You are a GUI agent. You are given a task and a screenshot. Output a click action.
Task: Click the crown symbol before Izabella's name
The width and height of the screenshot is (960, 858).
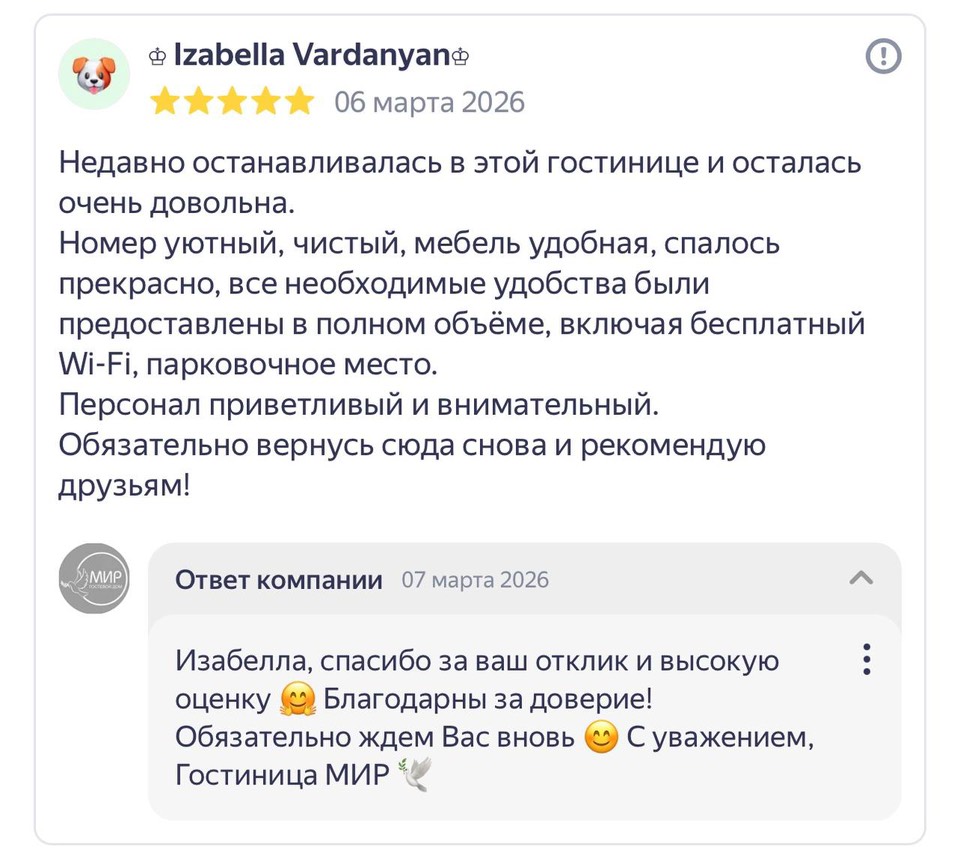click(x=159, y=58)
